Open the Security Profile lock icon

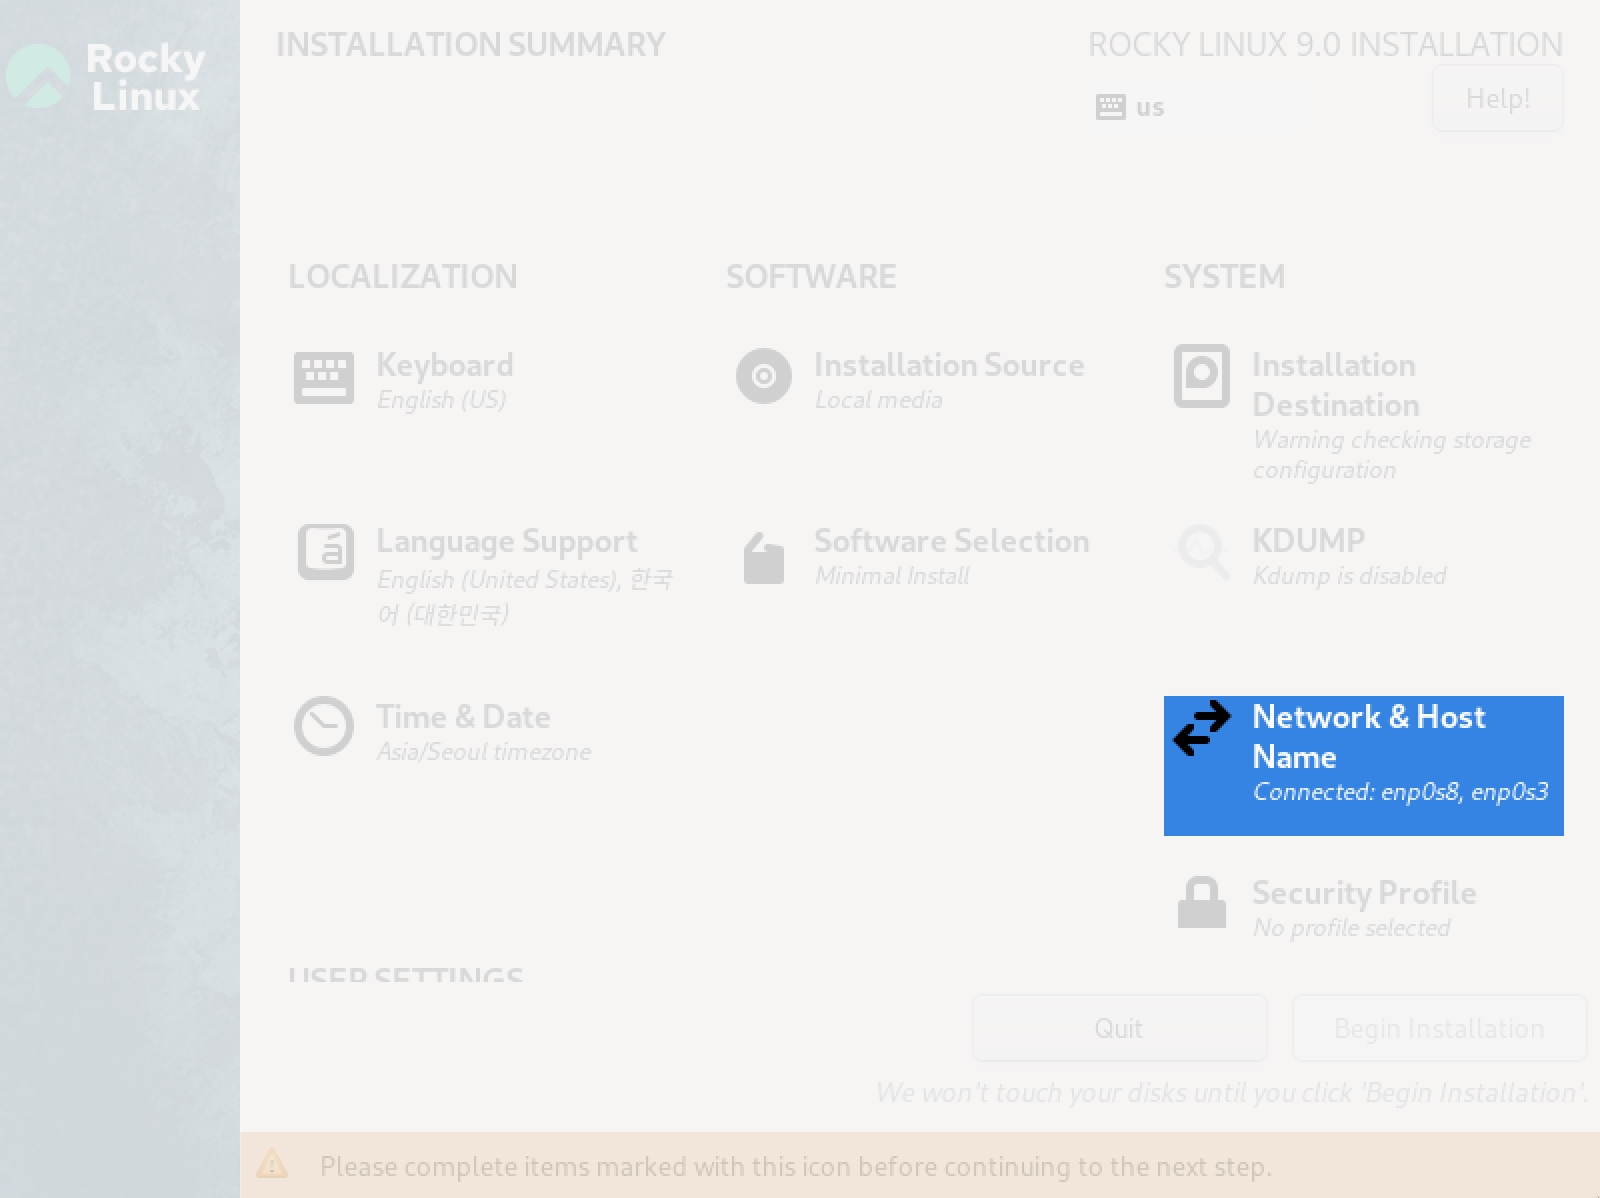click(1201, 903)
